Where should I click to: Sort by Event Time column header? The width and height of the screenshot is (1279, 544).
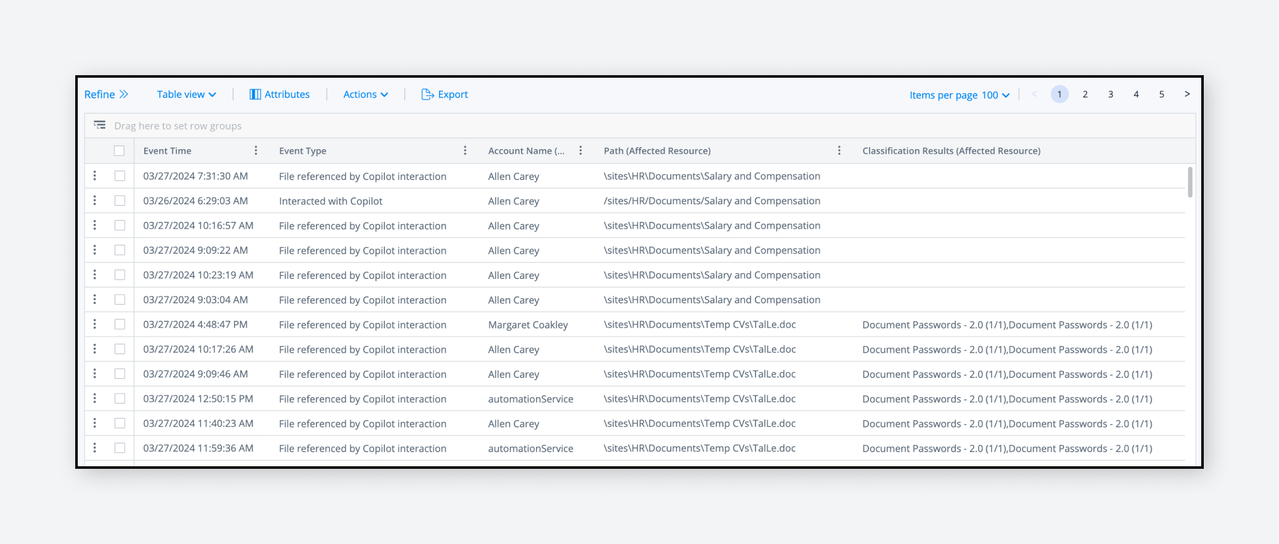[x=167, y=151]
